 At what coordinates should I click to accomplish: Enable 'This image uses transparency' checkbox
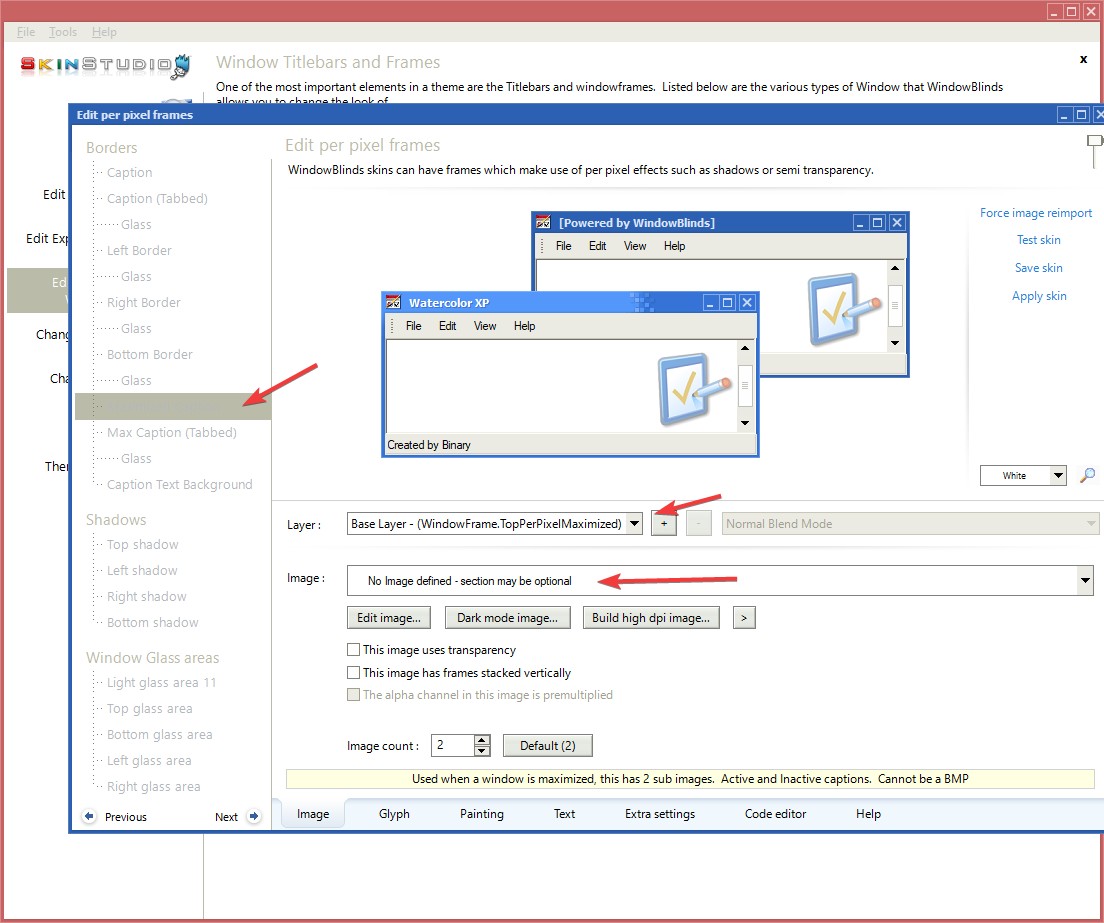coord(353,650)
